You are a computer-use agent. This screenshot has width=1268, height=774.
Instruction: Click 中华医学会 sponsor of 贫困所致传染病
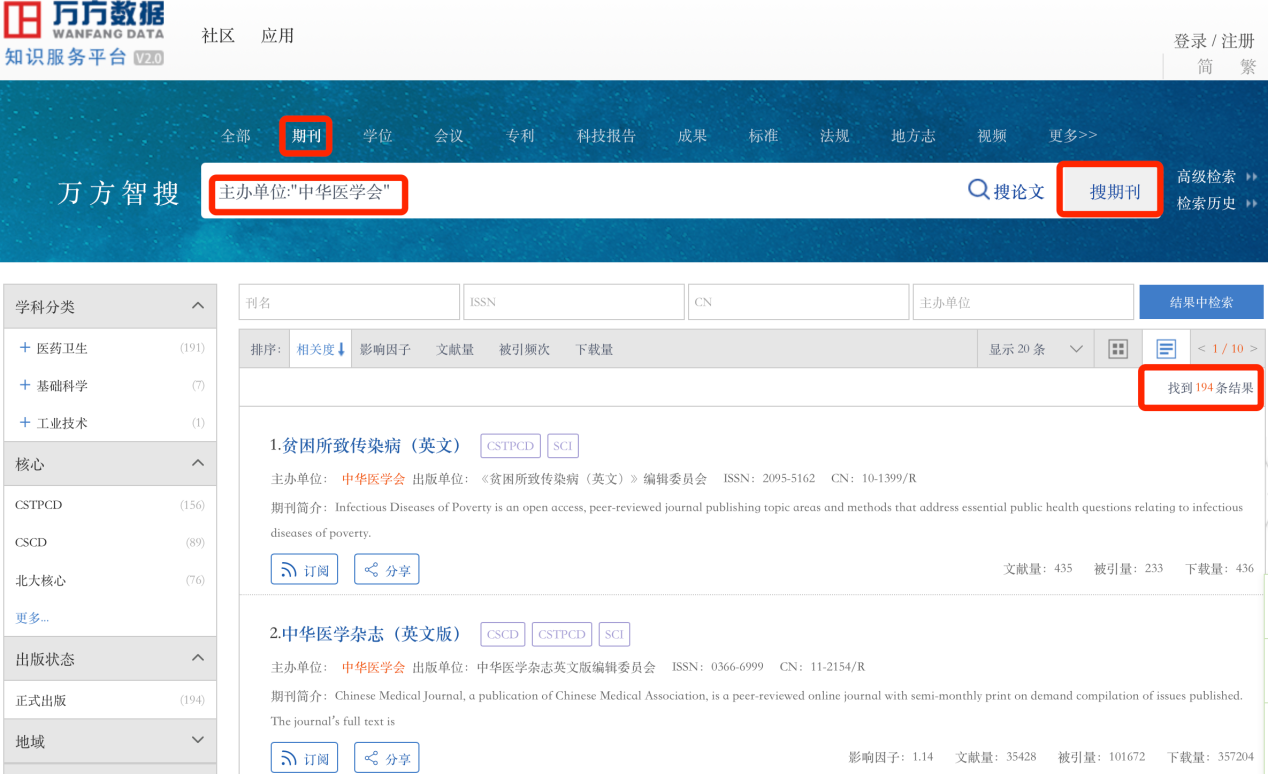click(373, 479)
